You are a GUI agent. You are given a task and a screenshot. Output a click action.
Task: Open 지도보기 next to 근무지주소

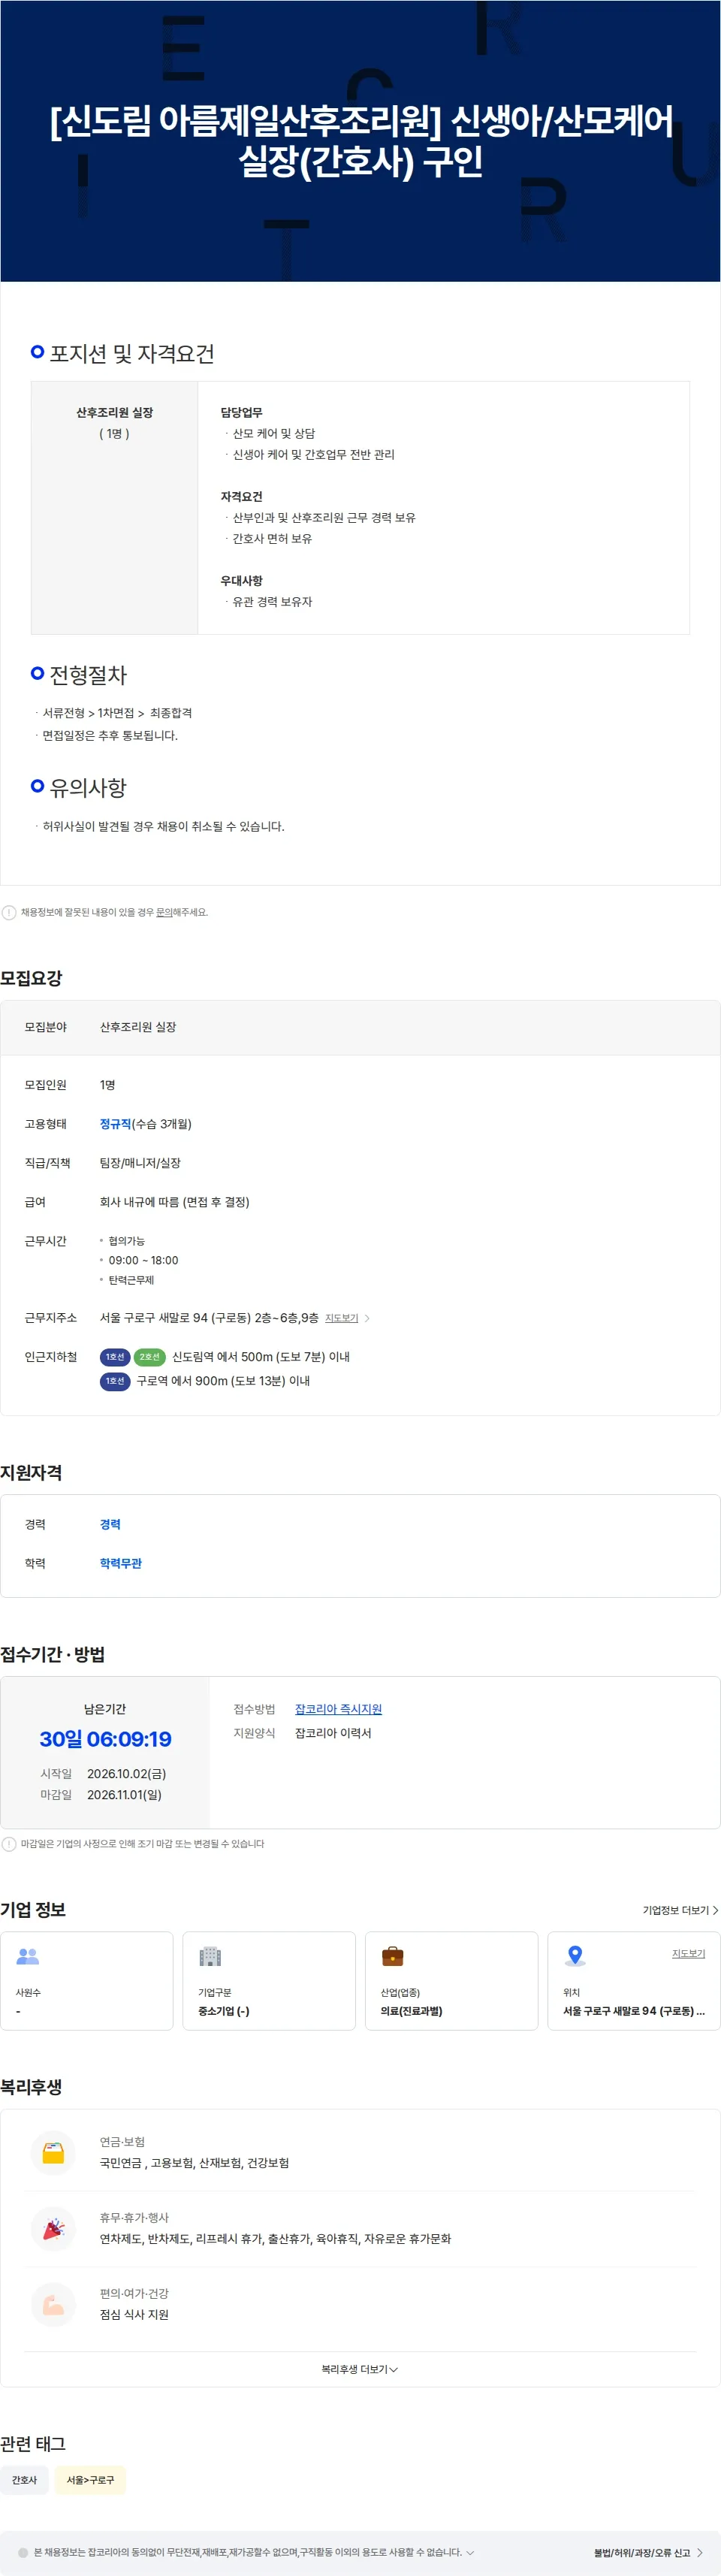point(342,1318)
